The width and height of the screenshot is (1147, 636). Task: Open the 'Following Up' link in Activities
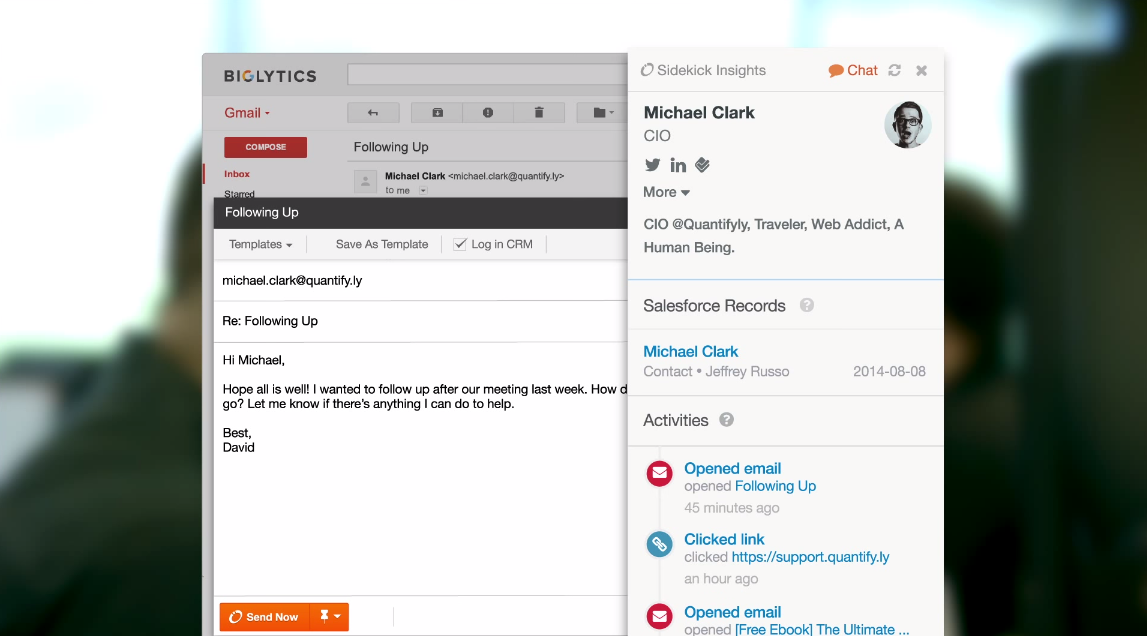pos(775,486)
